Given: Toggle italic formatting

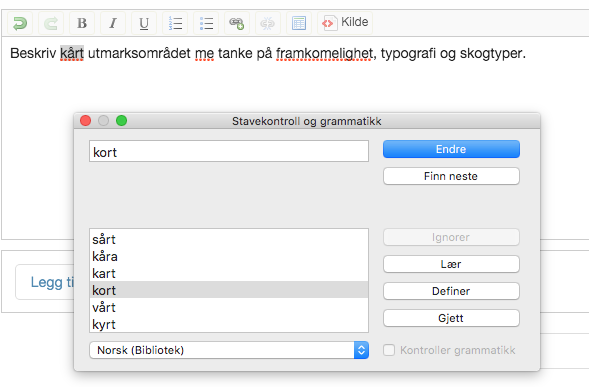Looking at the screenshot, I should pos(113,23).
